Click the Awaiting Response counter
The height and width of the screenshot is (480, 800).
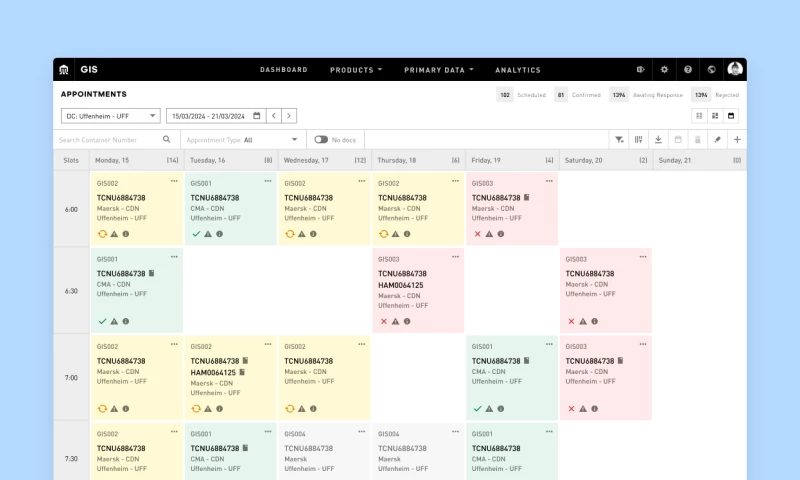646,95
